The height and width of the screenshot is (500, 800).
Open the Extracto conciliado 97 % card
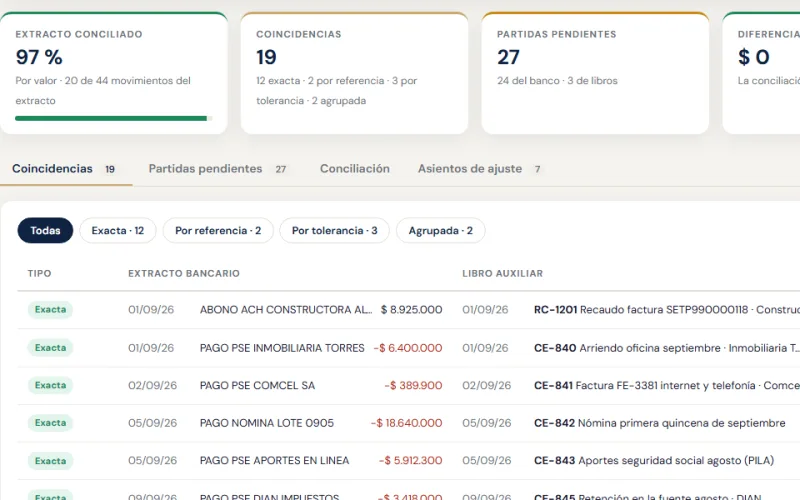[x=114, y=73]
